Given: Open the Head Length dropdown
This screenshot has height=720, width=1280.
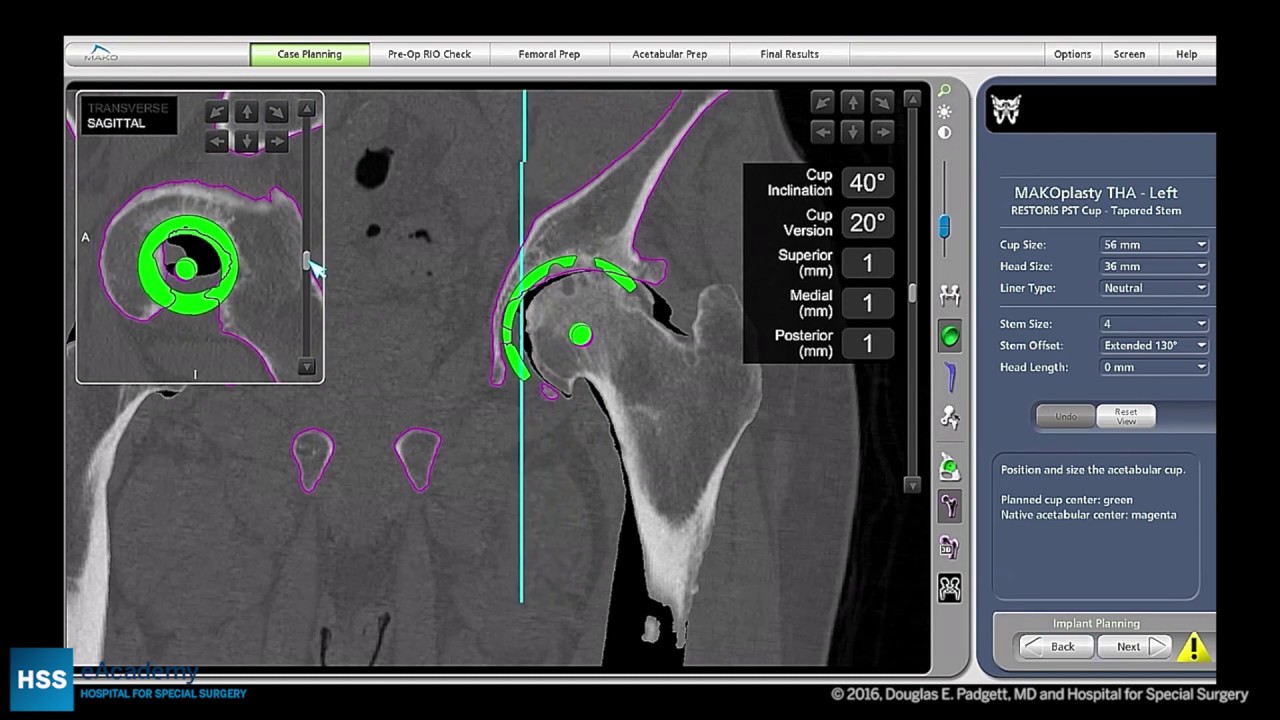Looking at the screenshot, I should click(x=1154, y=367).
